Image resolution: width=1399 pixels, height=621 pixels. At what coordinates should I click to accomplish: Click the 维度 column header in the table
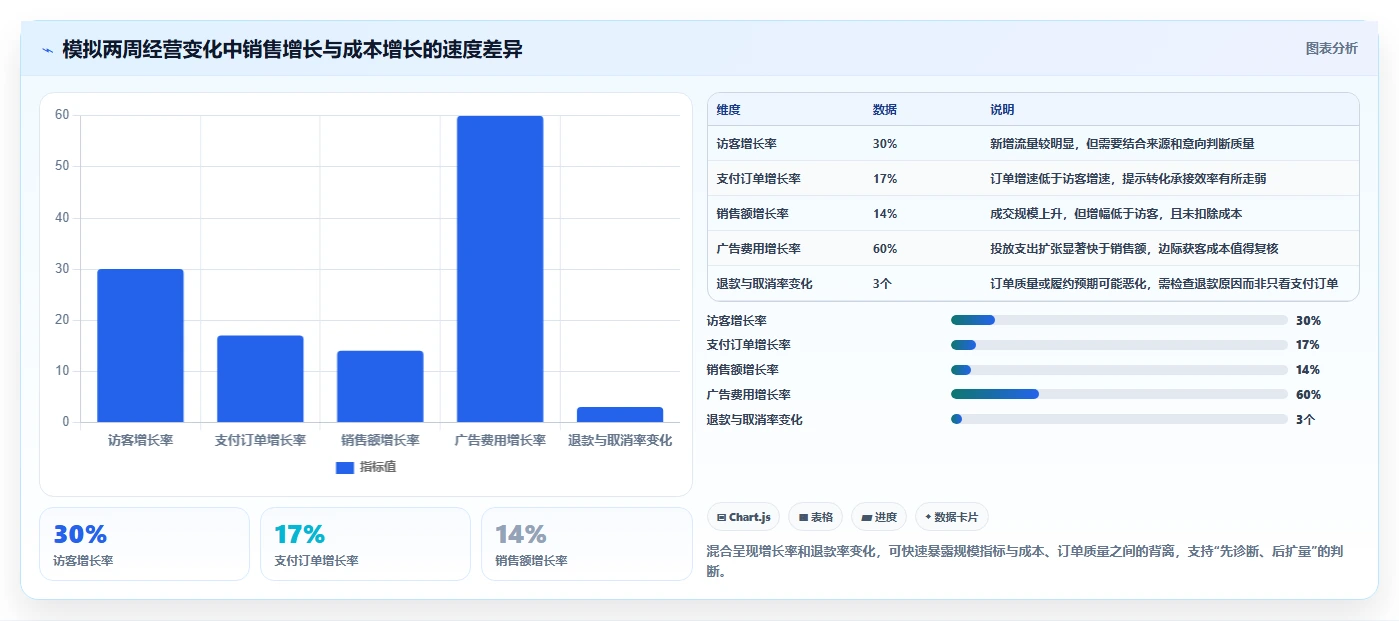pyautogui.click(x=729, y=109)
